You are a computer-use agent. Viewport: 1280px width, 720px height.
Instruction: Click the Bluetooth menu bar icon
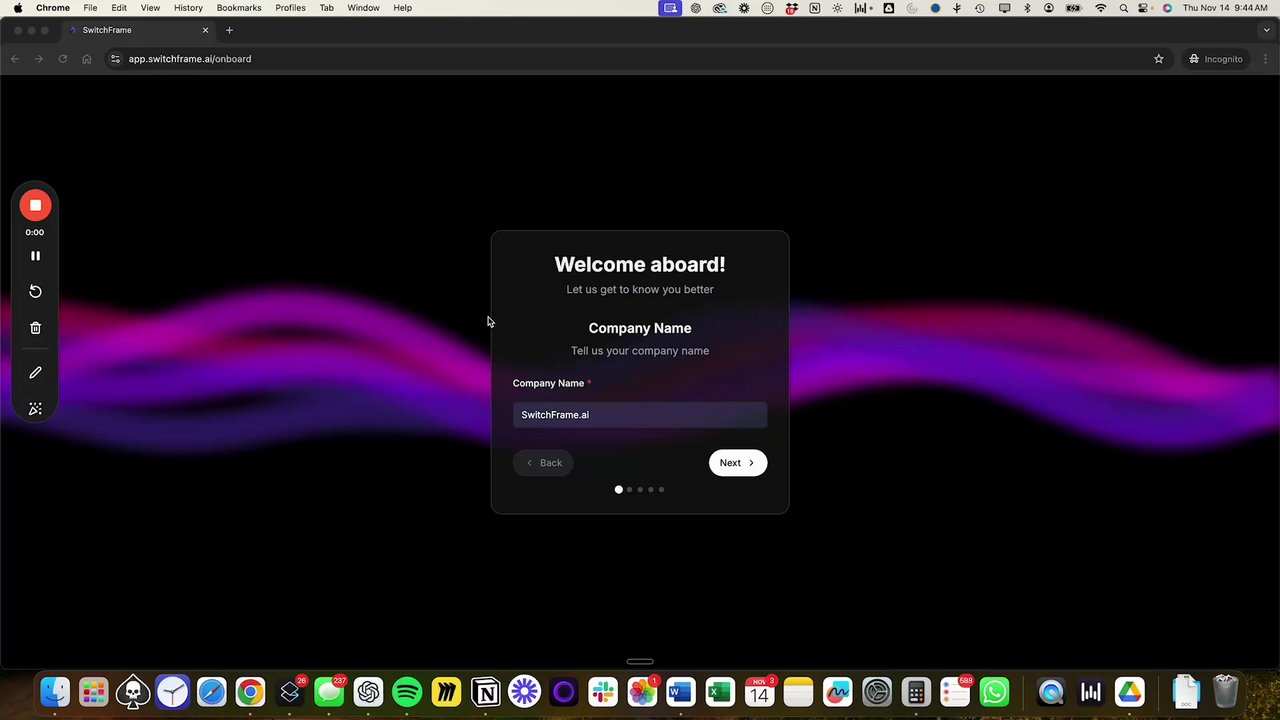1027,8
